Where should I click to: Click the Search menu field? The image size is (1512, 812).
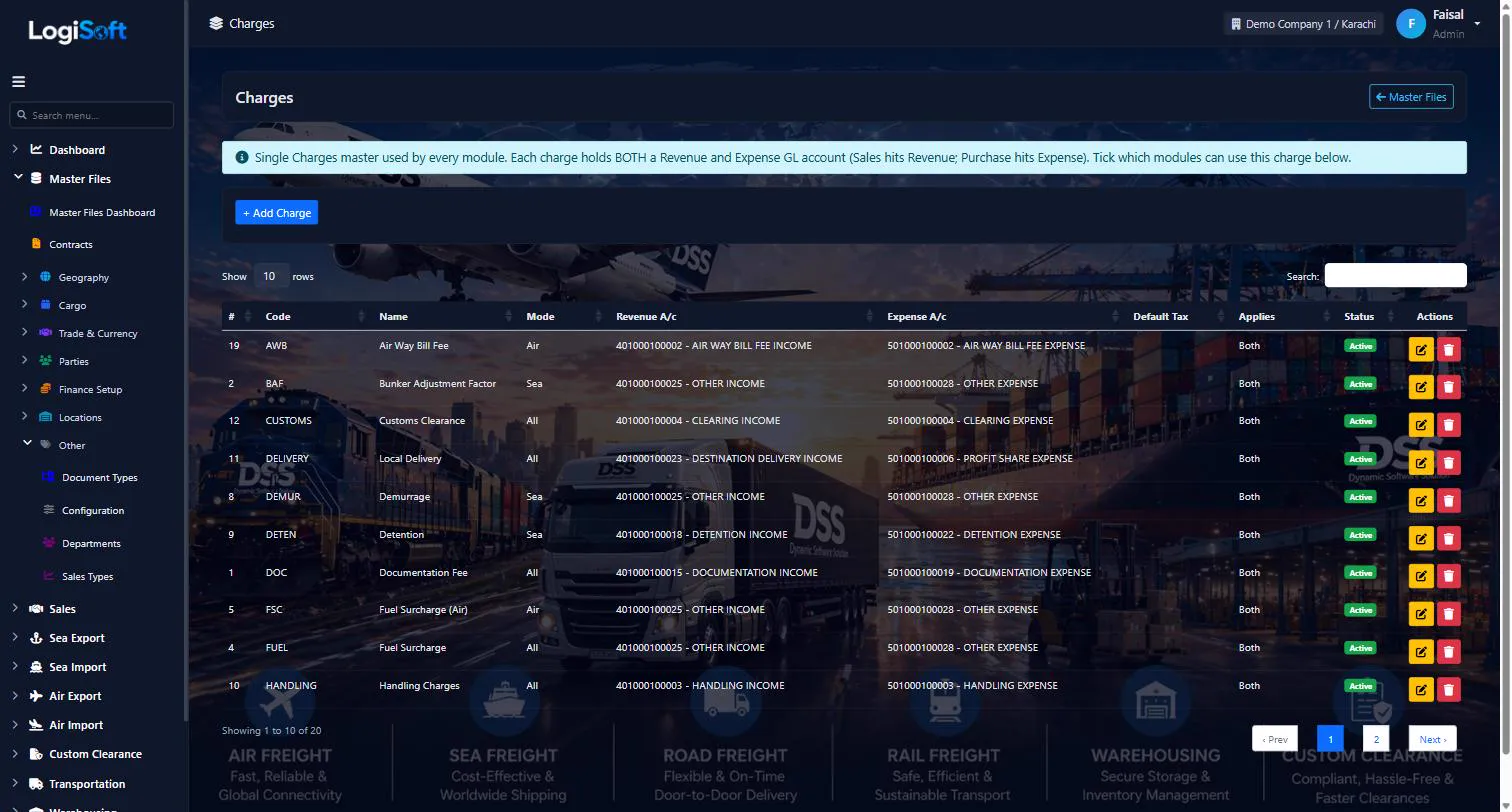[x=91, y=115]
